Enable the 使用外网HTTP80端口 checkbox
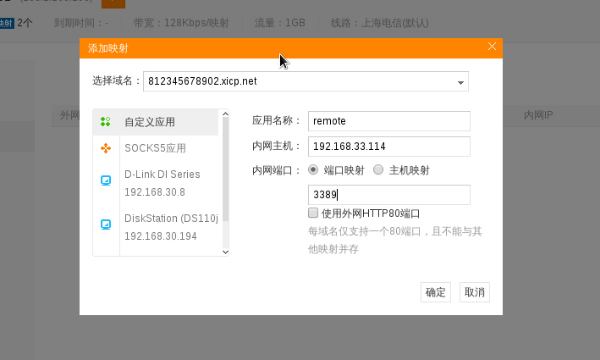This screenshot has width=600, height=360. click(x=313, y=213)
